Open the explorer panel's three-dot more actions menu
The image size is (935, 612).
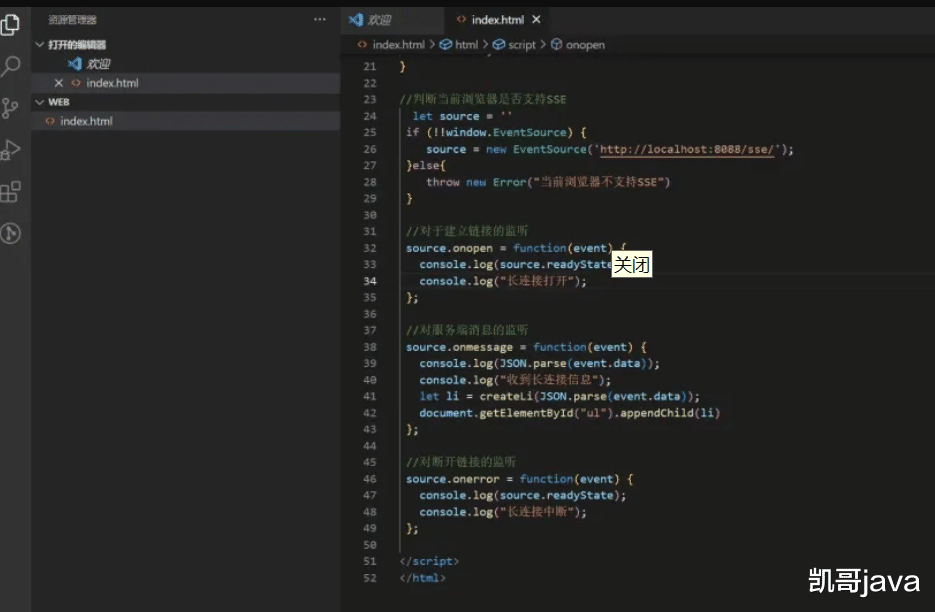[319, 19]
